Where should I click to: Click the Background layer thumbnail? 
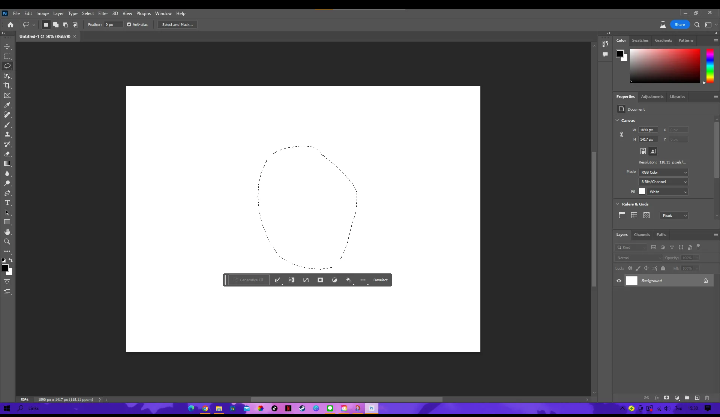(x=632, y=281)
